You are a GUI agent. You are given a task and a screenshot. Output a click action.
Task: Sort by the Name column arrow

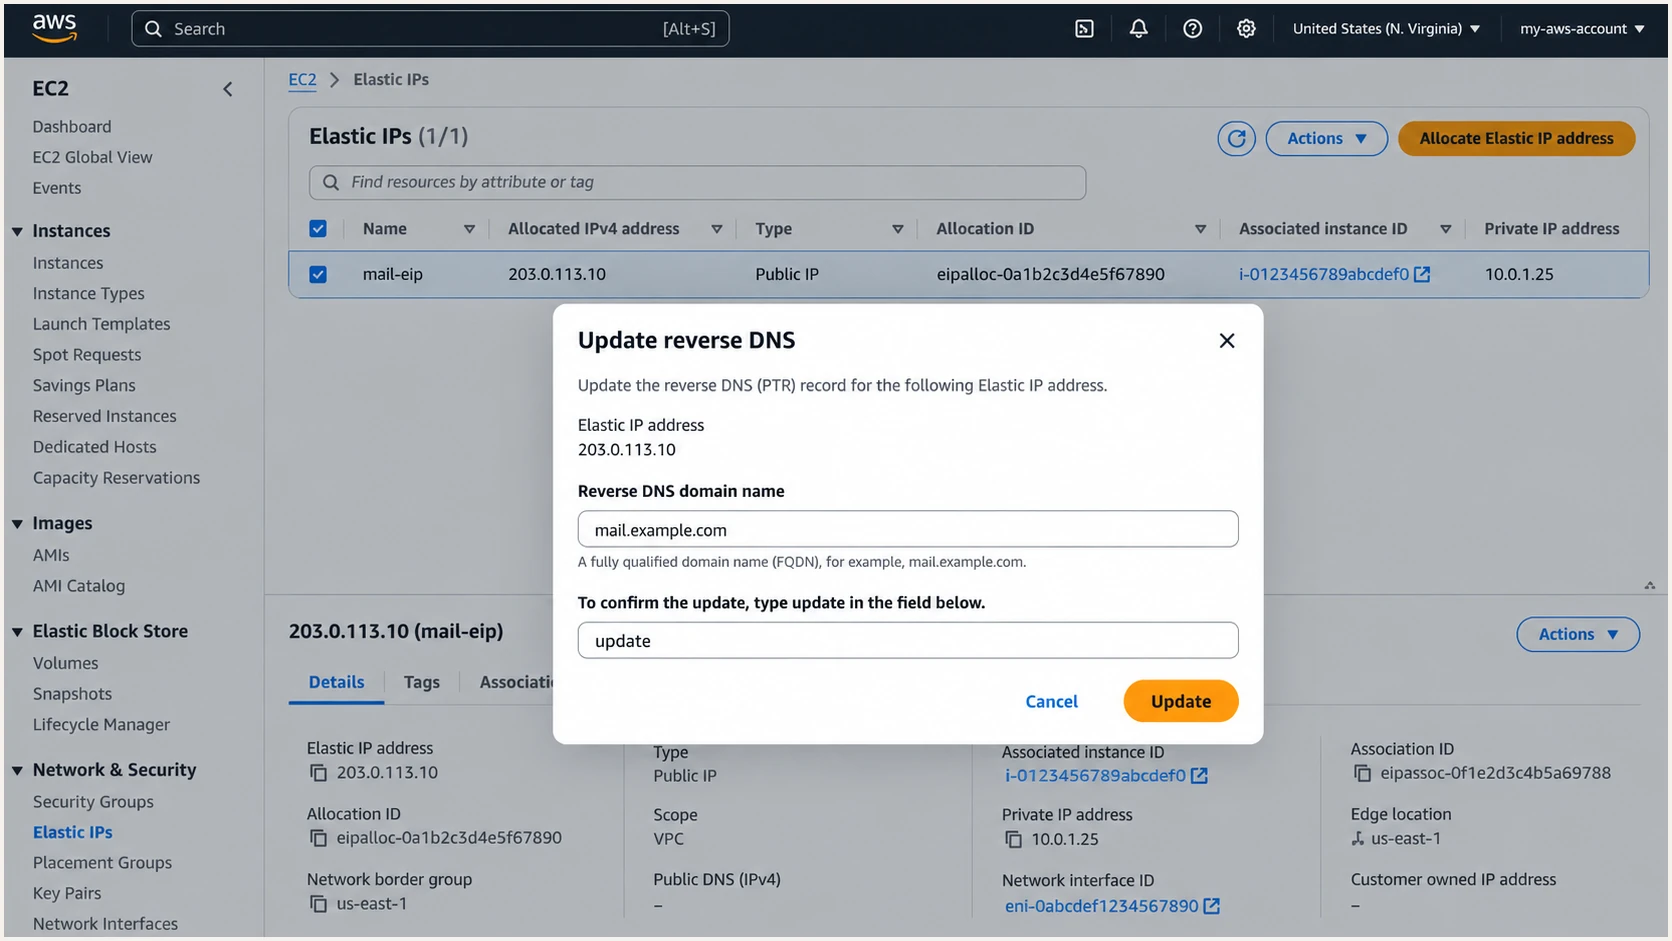[469, 229]
